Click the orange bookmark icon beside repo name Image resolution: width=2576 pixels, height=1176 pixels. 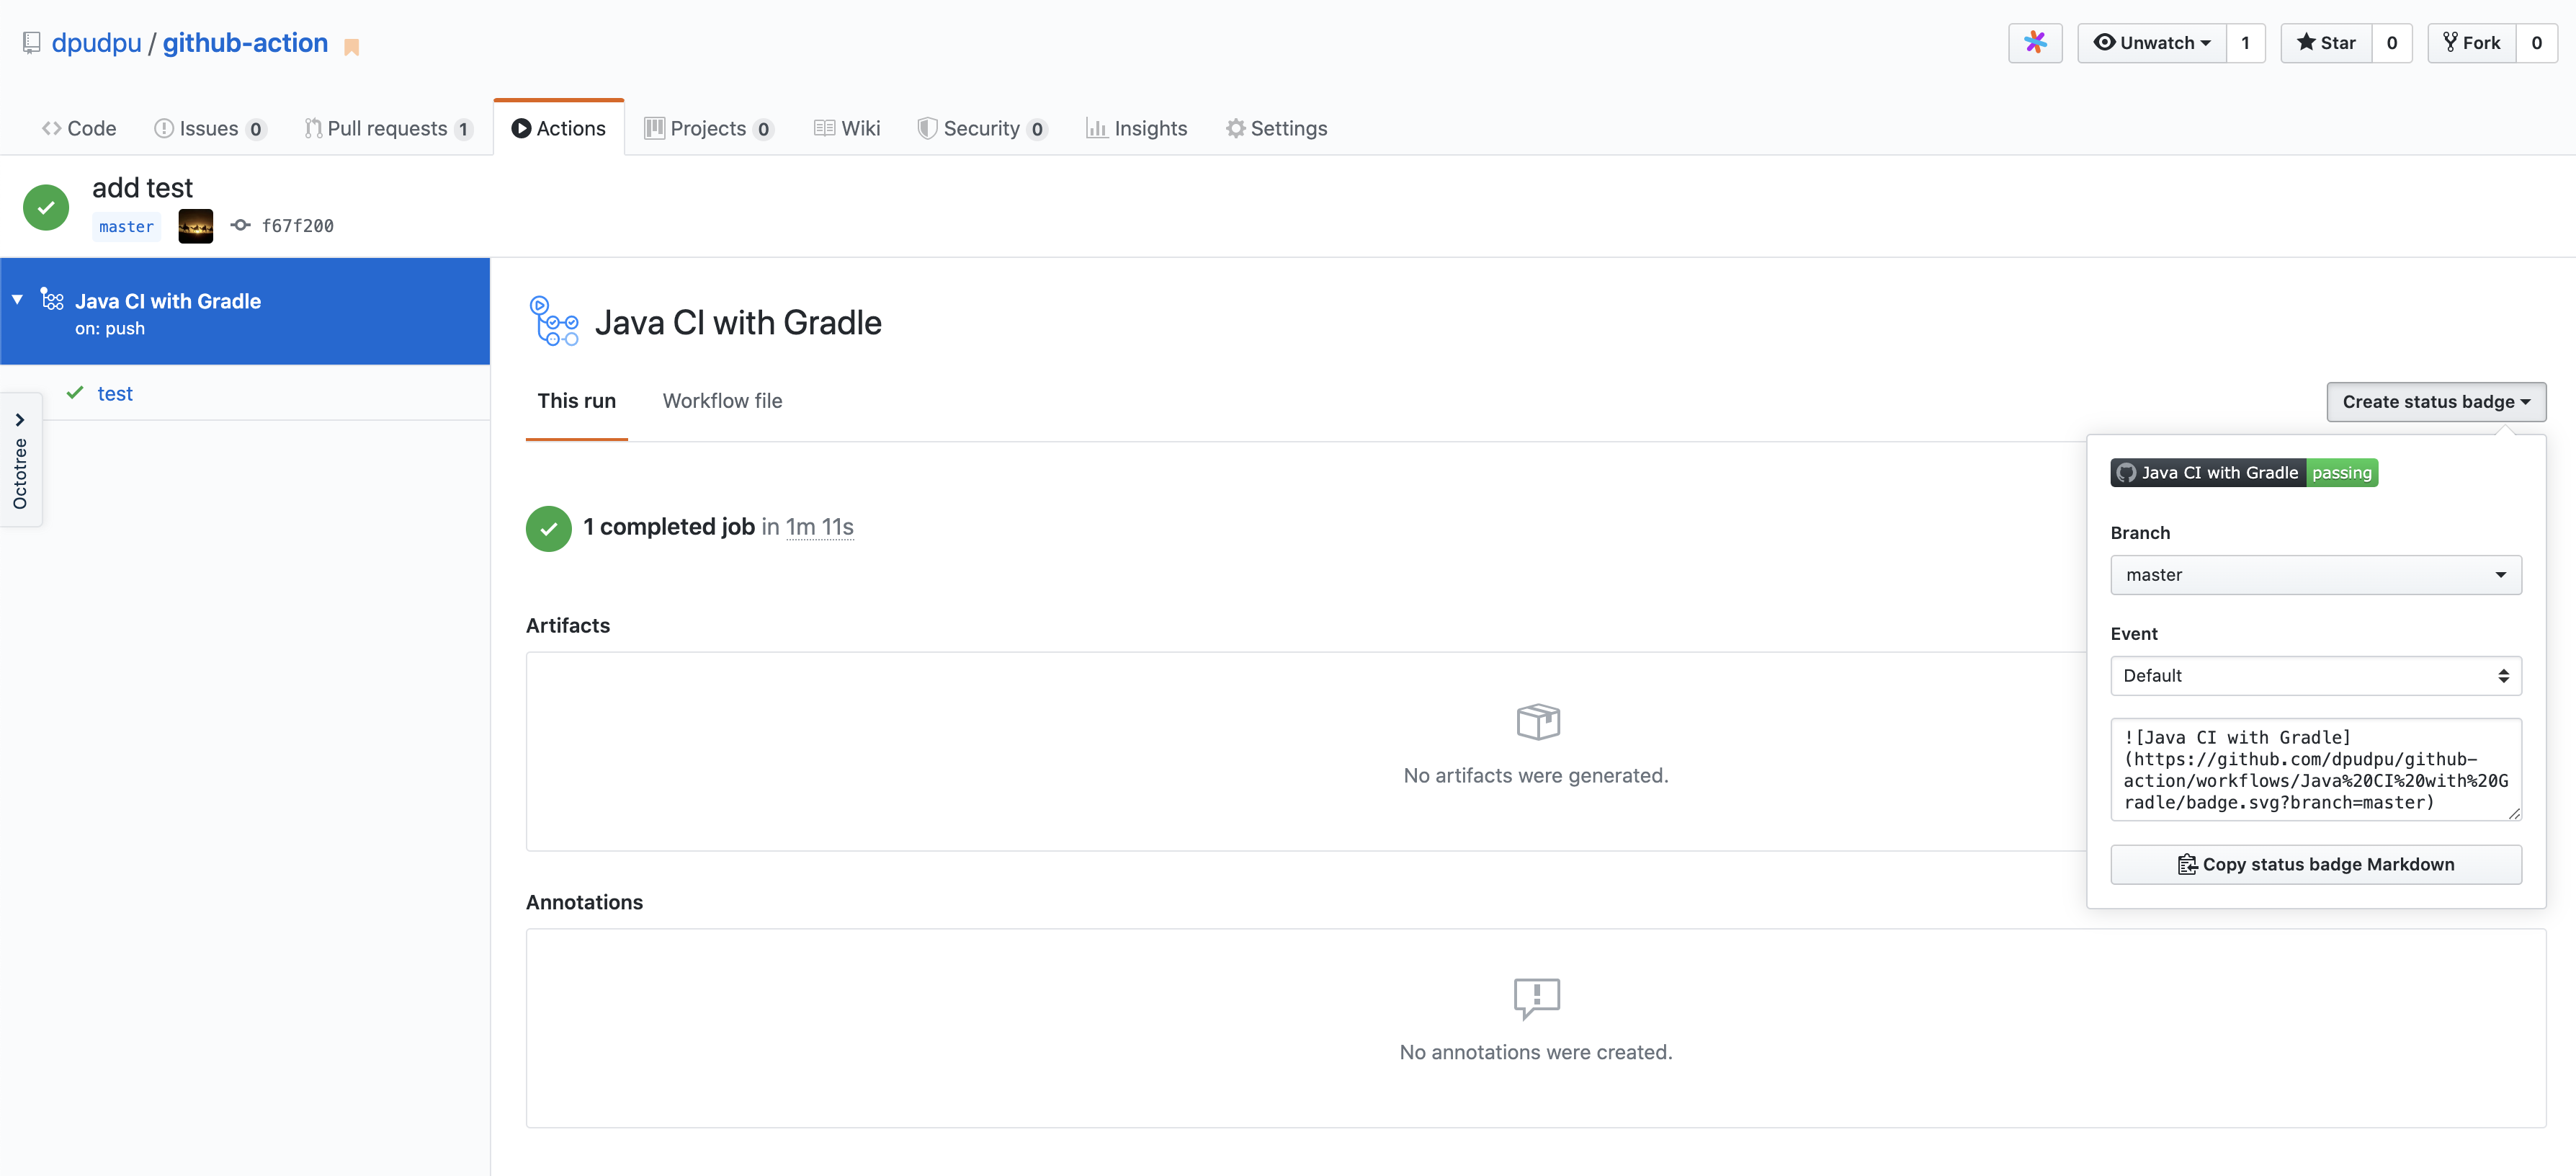351,47
